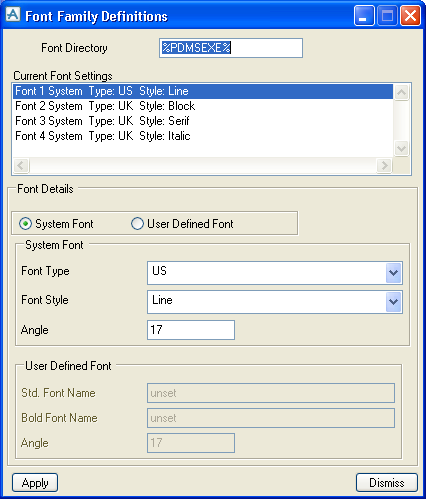Click the horizontal scroll-left arrow
Viewport: 426px width, 499px height.
21,165
